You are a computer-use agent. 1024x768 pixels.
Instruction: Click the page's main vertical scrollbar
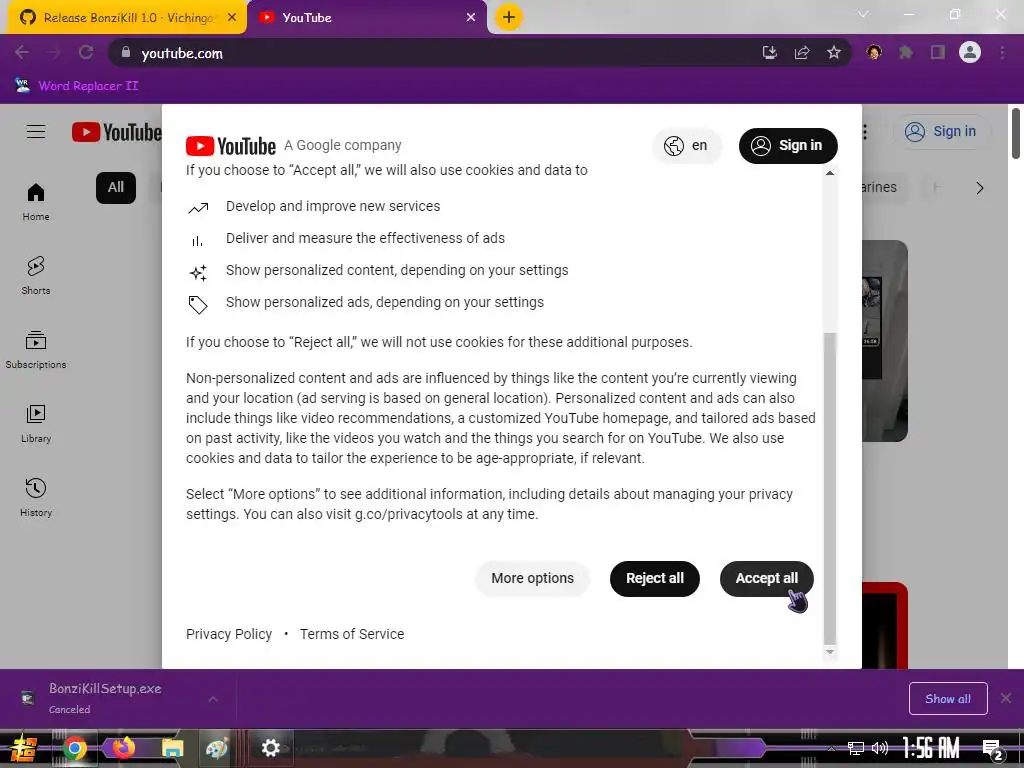tap(1016, 133)
